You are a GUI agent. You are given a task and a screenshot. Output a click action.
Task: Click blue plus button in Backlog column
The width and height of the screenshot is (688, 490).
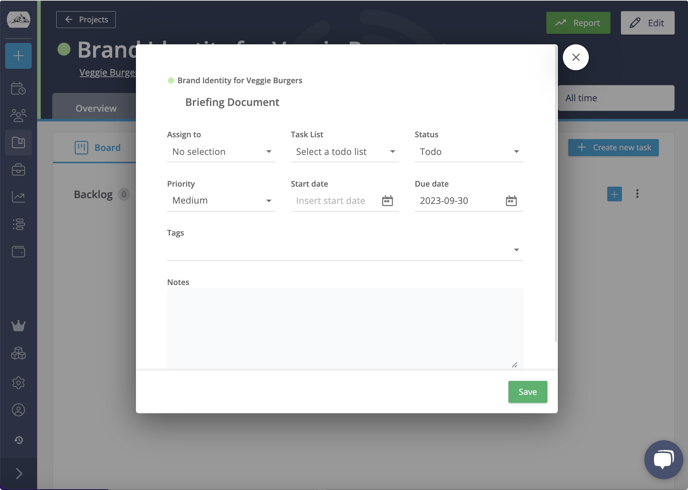(614, 194)
